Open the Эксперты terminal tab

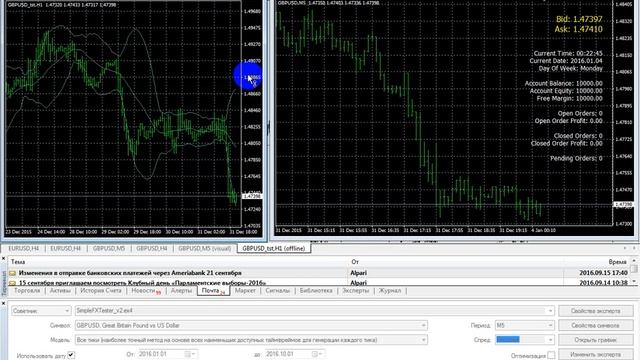tap(355, 291)
